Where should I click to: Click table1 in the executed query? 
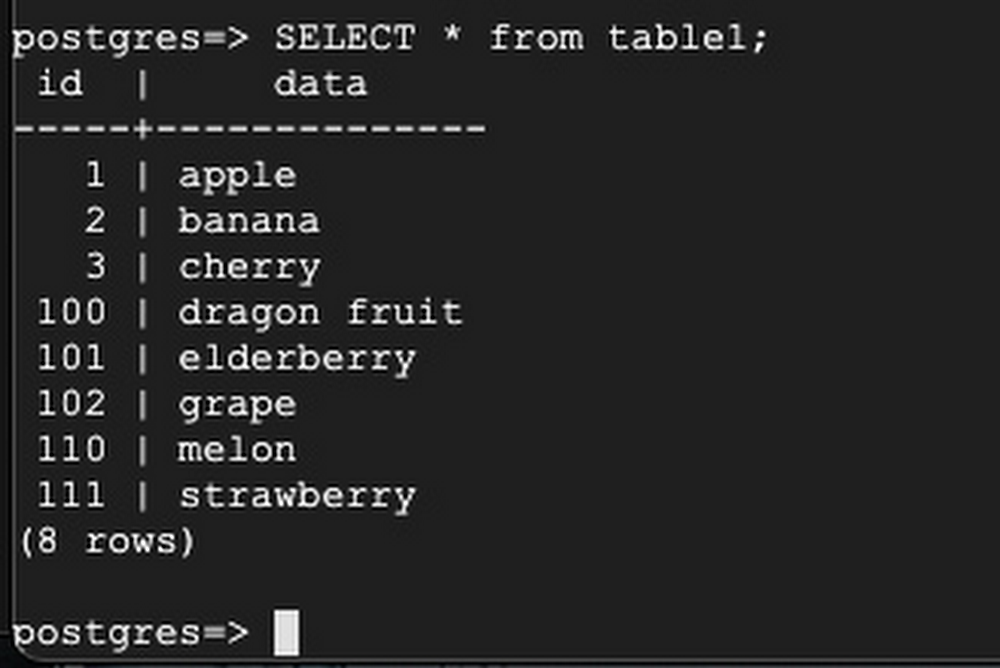[x=687, y=39]
